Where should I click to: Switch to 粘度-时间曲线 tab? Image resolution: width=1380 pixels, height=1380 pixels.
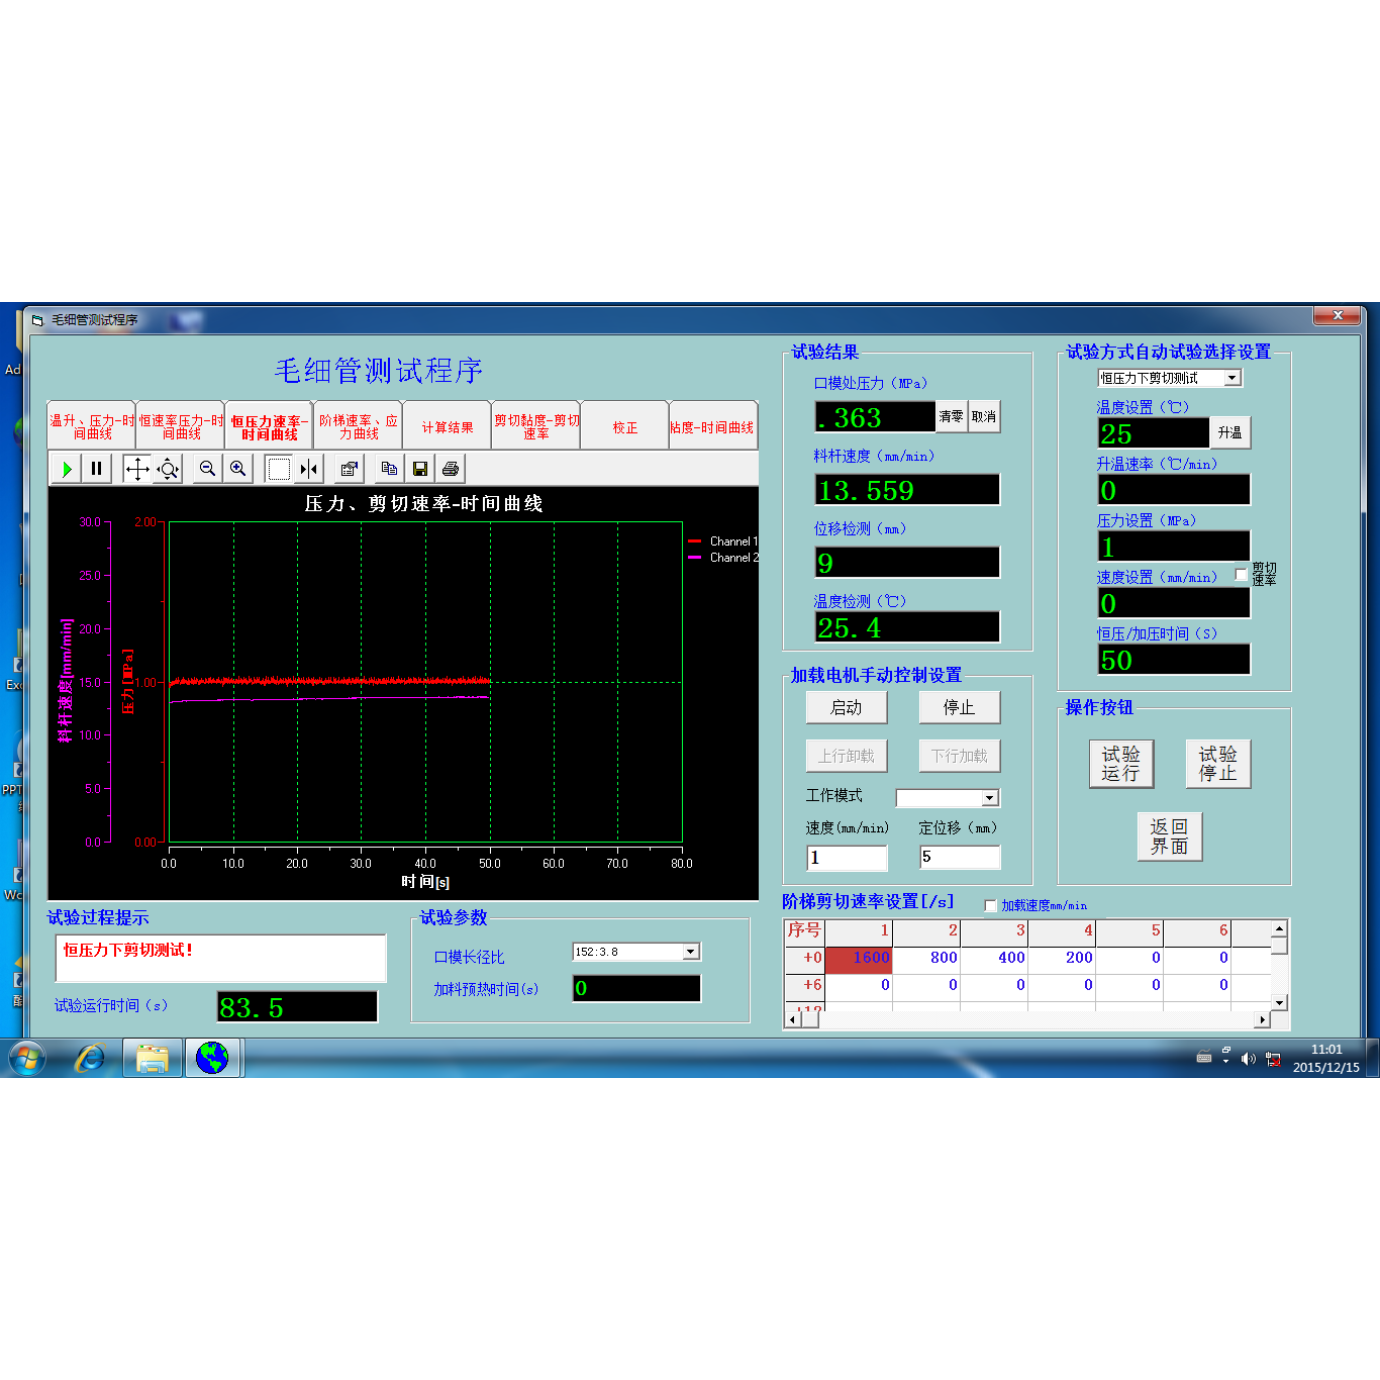(x=713, y=427)
